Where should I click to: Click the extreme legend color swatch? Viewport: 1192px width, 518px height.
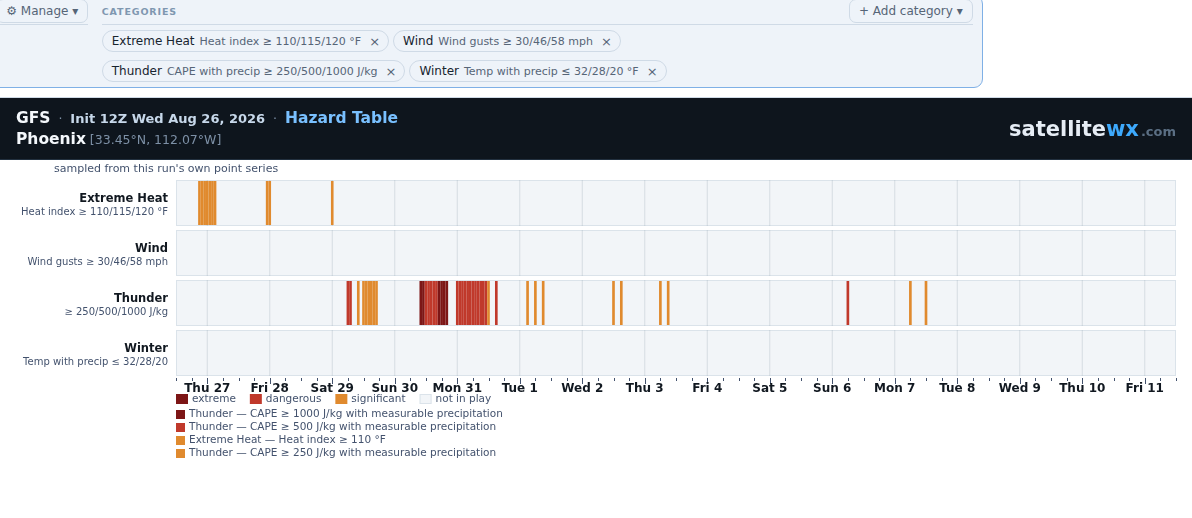[x=182, y=399]
